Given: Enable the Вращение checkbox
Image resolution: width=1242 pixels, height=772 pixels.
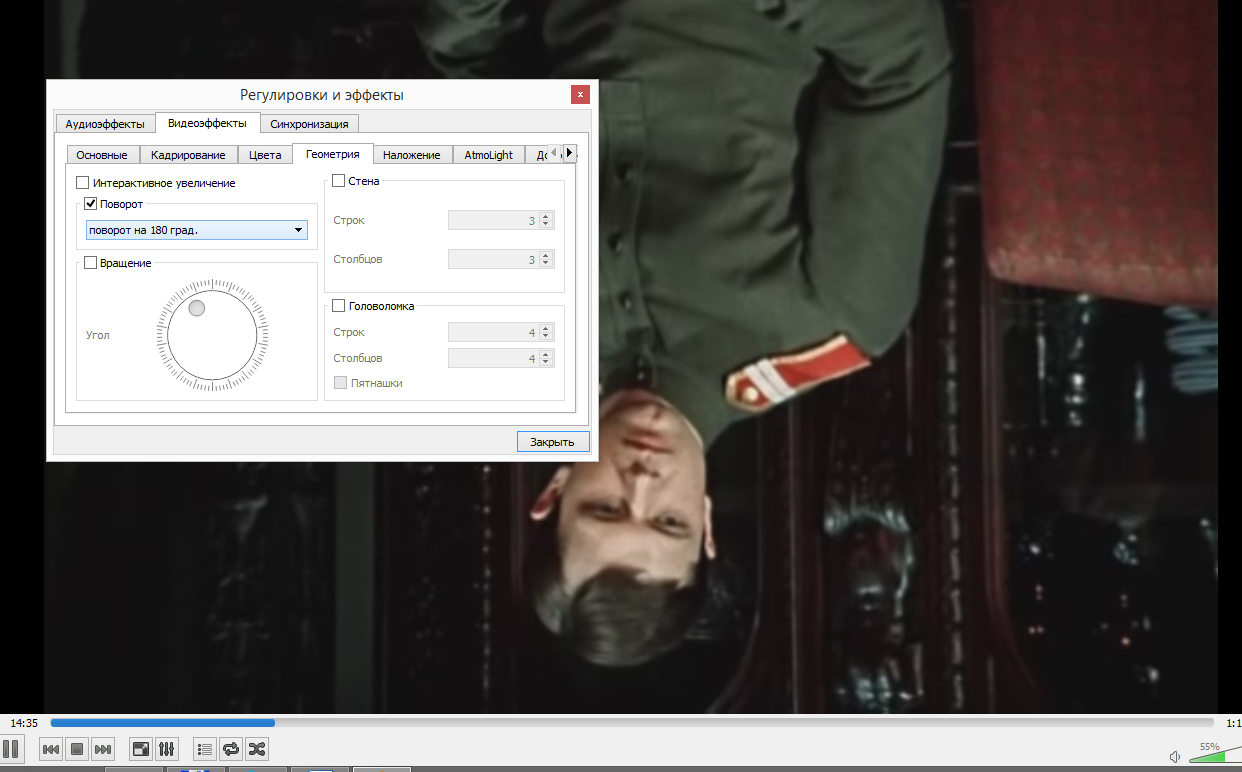Looking at the screenshot, I should coord(90,263).
